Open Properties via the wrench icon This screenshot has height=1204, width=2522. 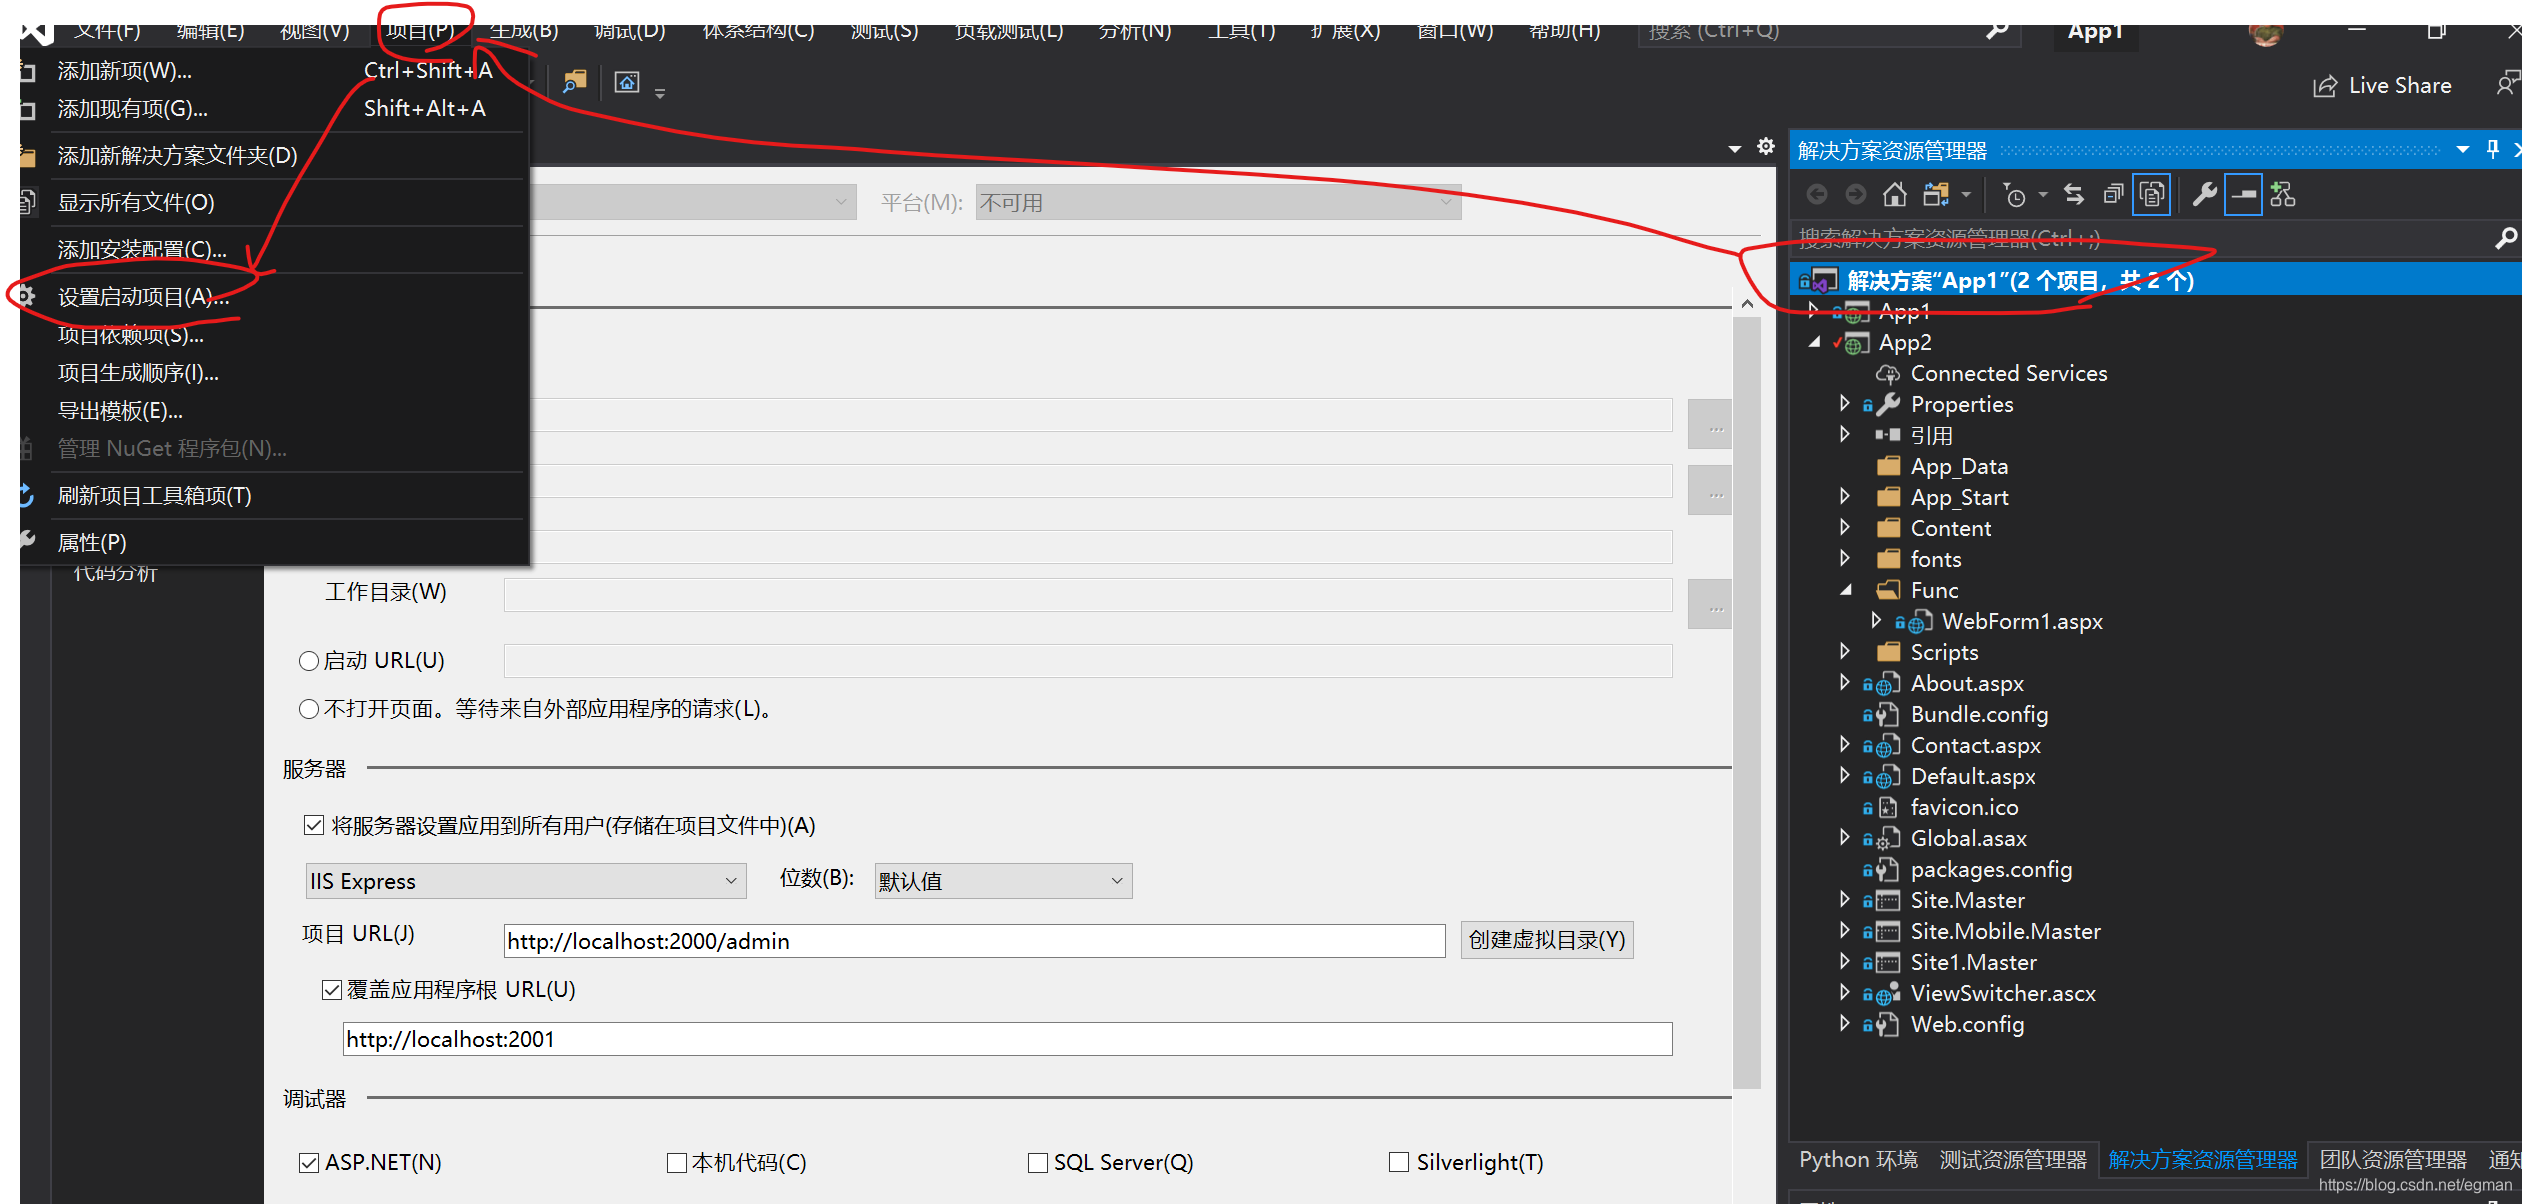(2204, 194)
